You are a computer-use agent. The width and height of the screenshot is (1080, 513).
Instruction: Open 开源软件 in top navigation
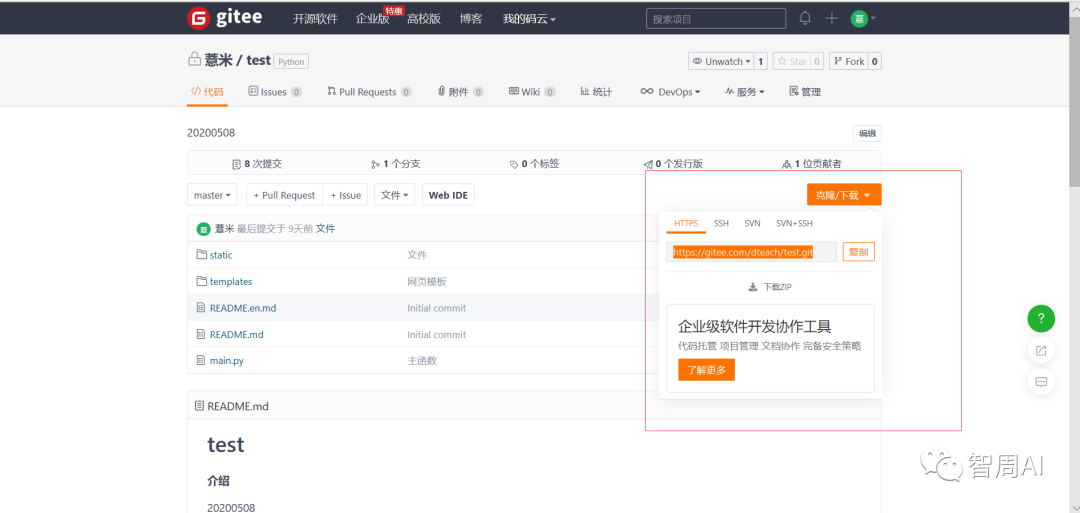pyautogui.click(x=315, y=19)
